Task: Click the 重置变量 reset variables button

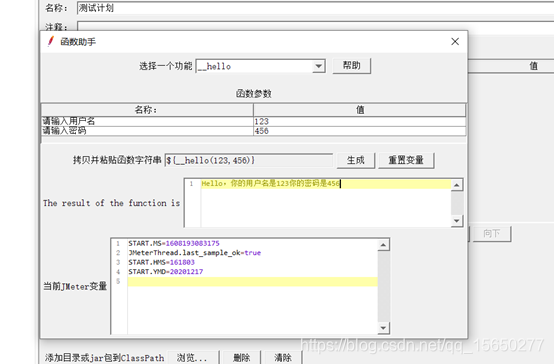Action: pyautogui.click(x=406, y=160)
